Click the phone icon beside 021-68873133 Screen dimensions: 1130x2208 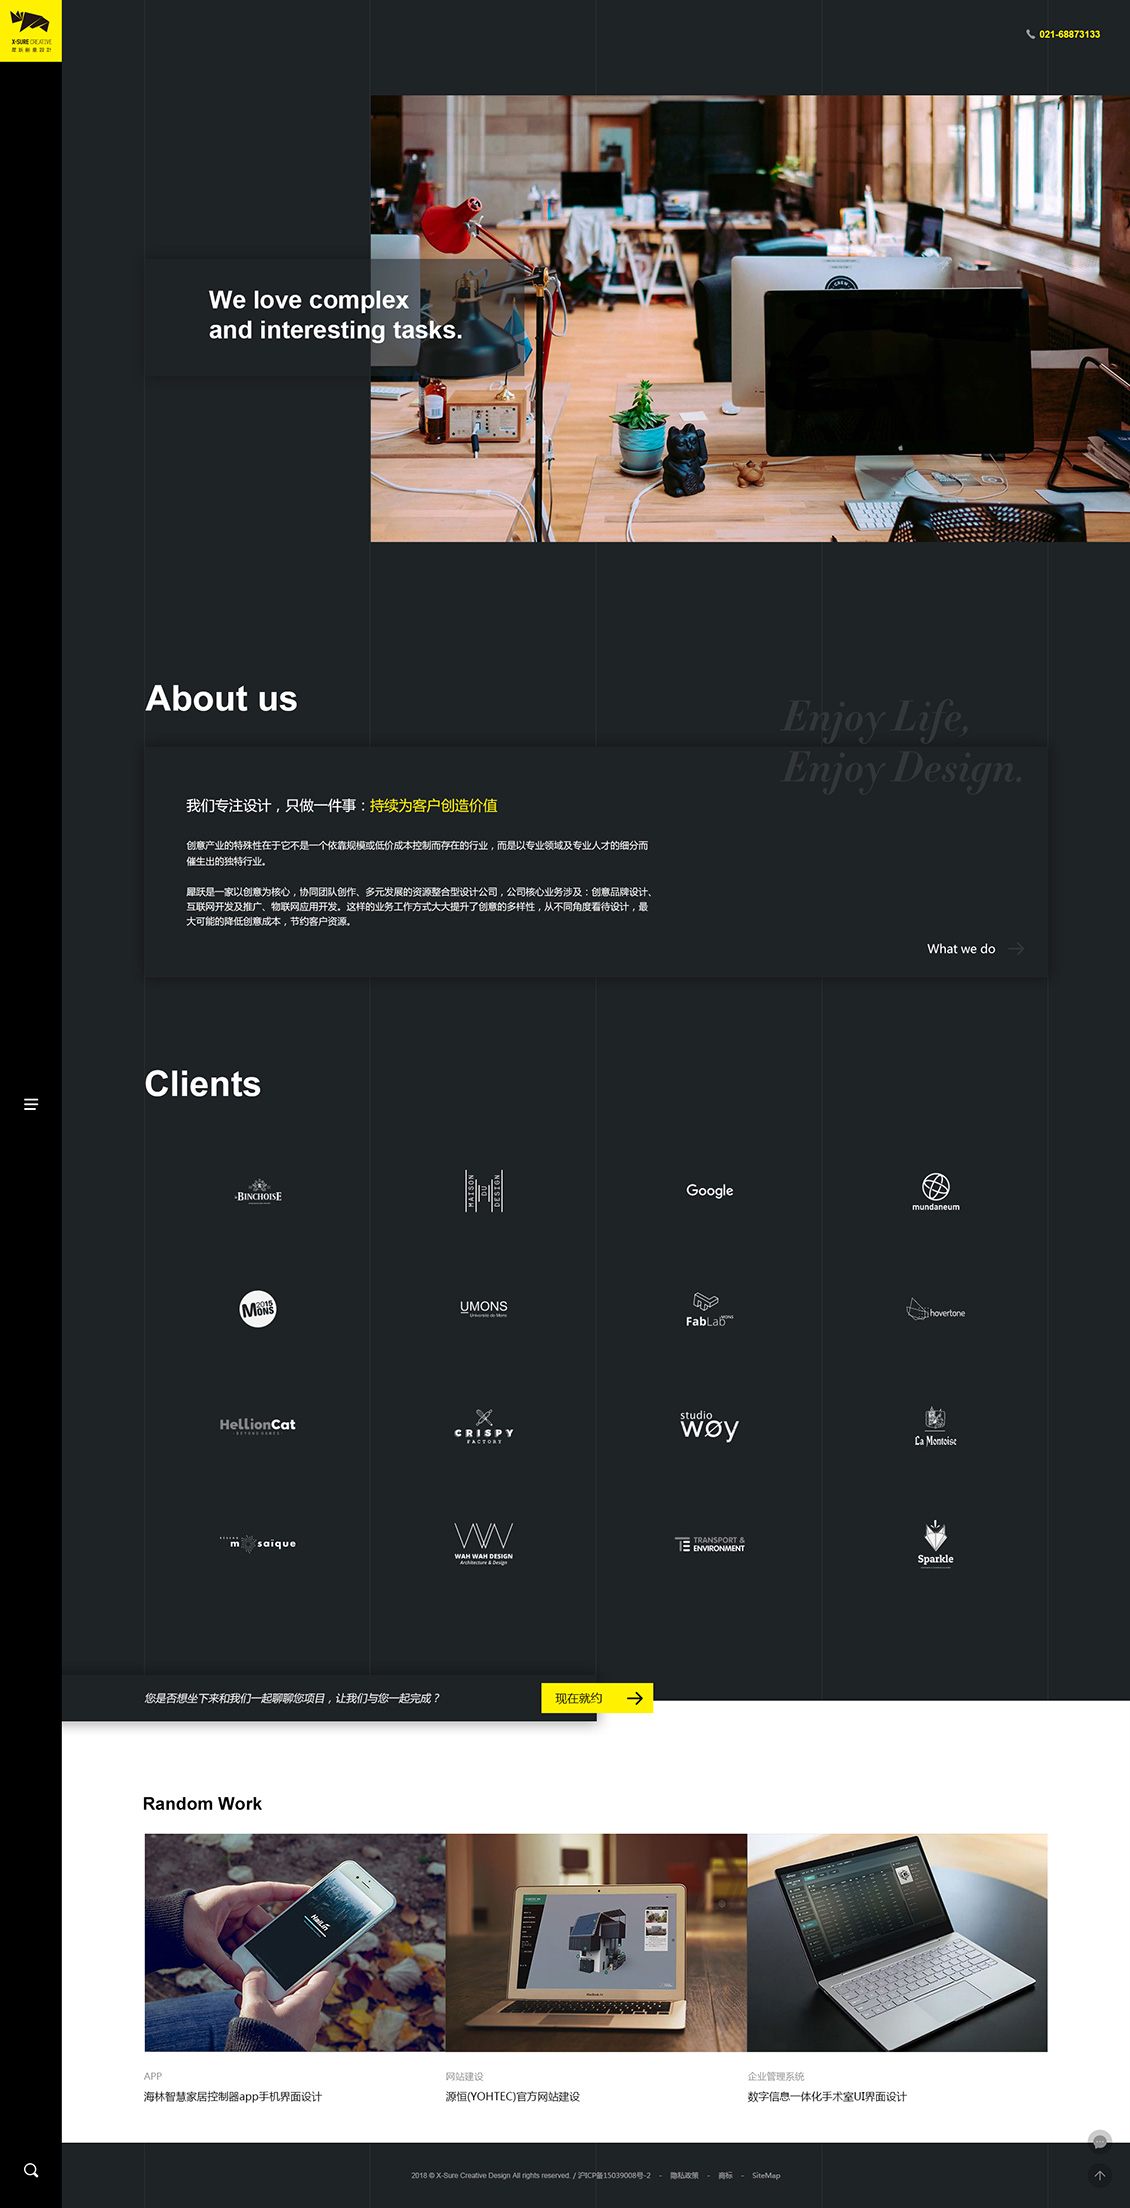[x=1030, y=34]
